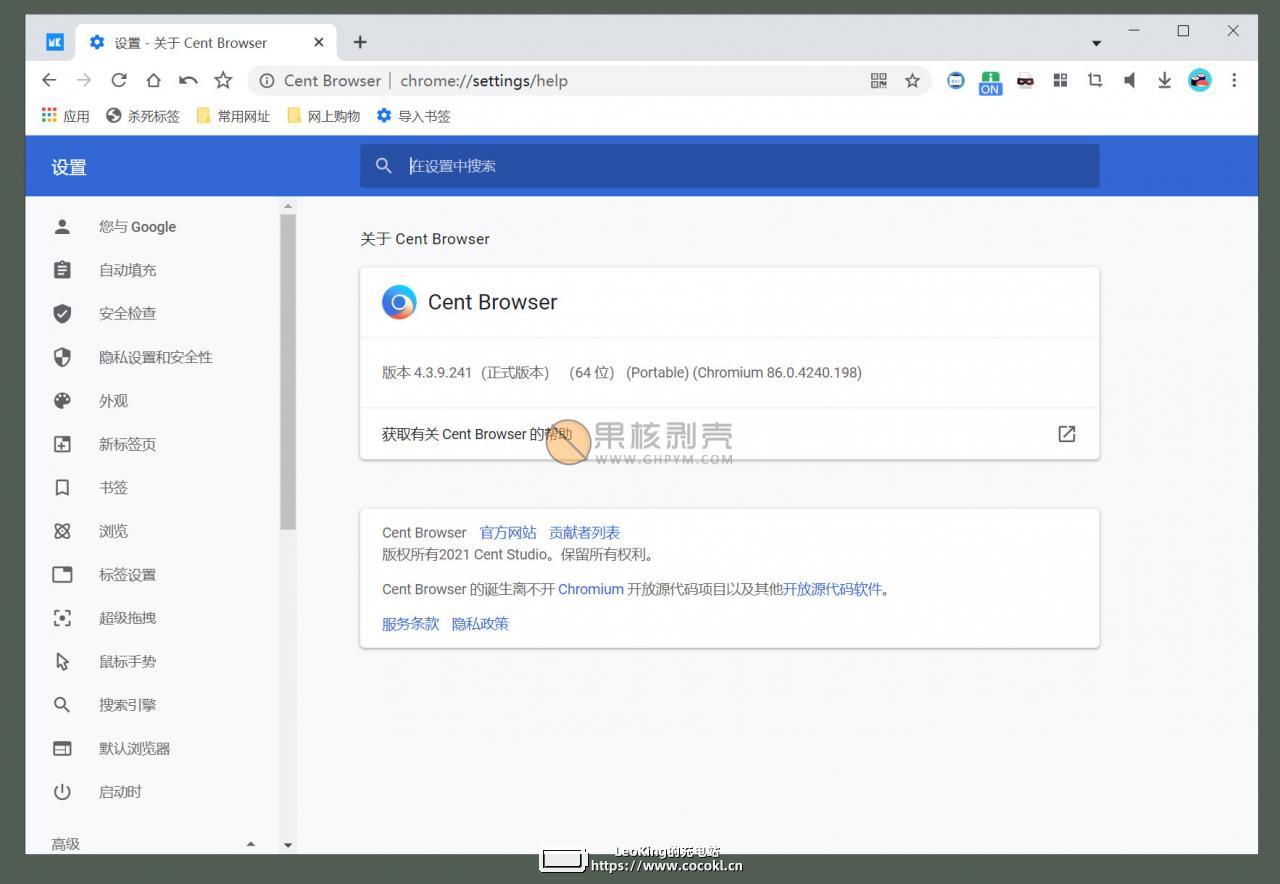Open a new tab with the plus button
The image size is (1280, 884).
360,42
